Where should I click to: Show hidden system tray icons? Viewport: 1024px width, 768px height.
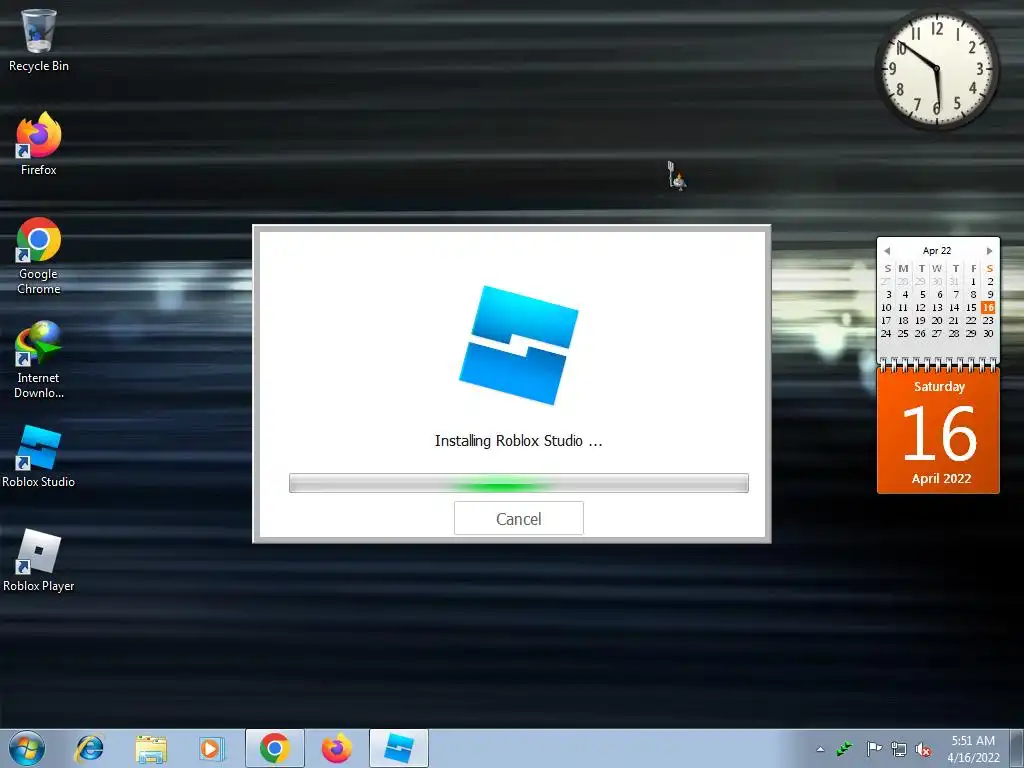point(820,749)
